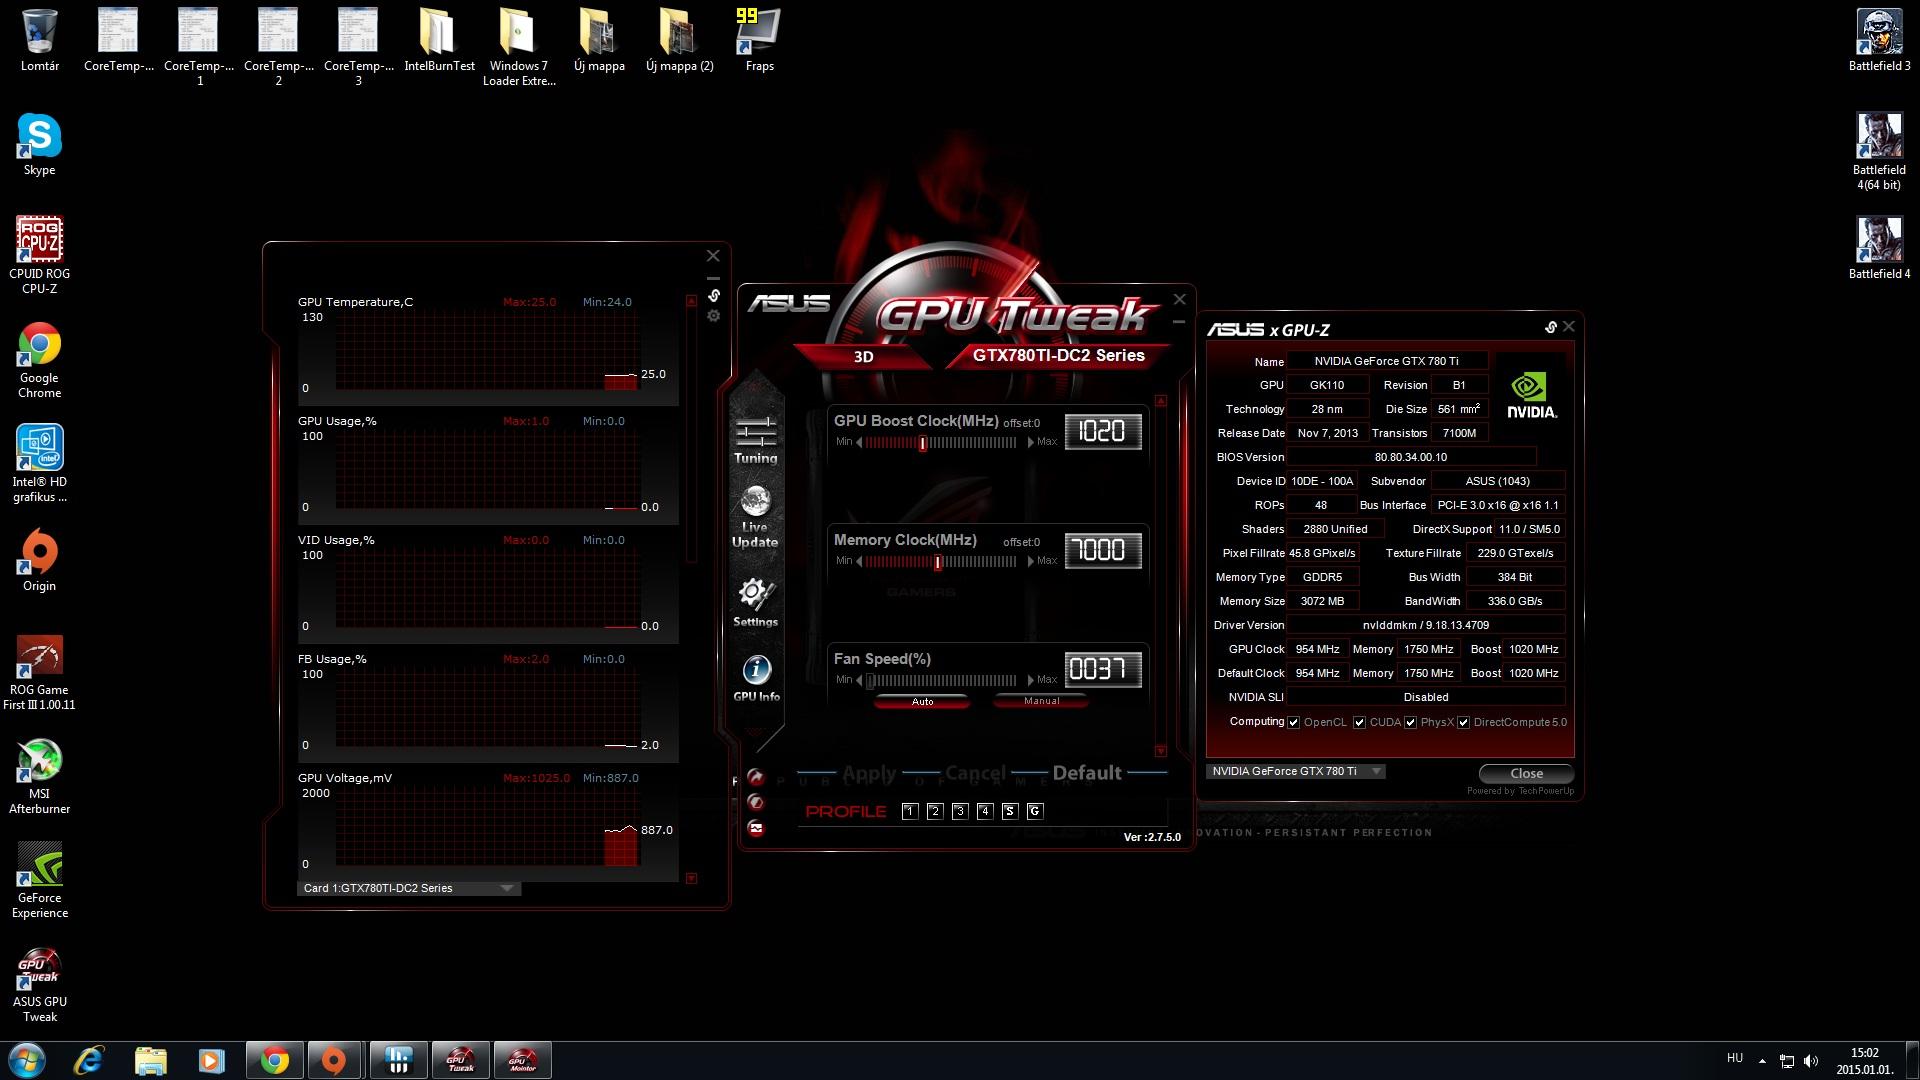Click the GPU Monitor taskbar button
Image resolution: width=1920 pixels, height=1080 pixels.
coord(522,1060)
